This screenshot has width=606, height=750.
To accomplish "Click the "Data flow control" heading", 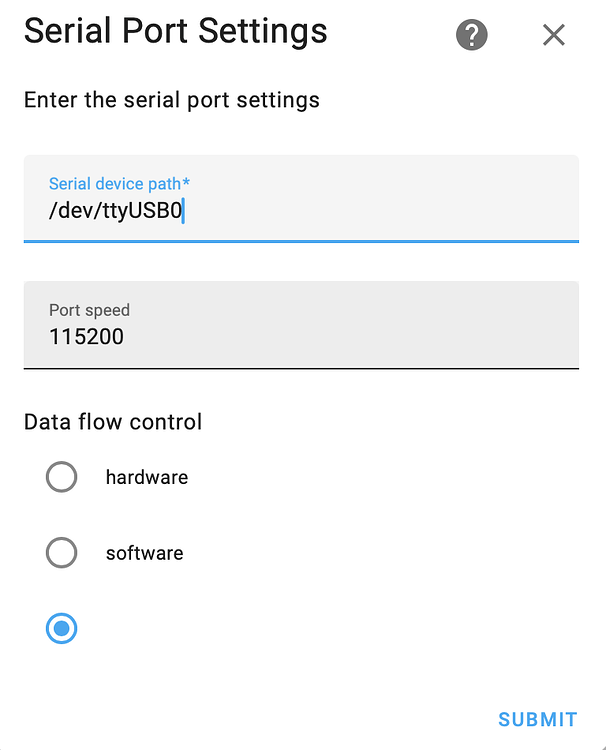I will point(113,422).
